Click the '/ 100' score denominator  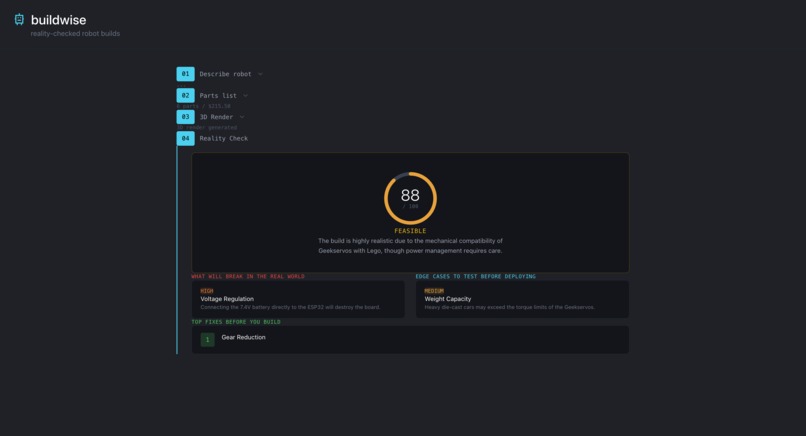point(410,207)
